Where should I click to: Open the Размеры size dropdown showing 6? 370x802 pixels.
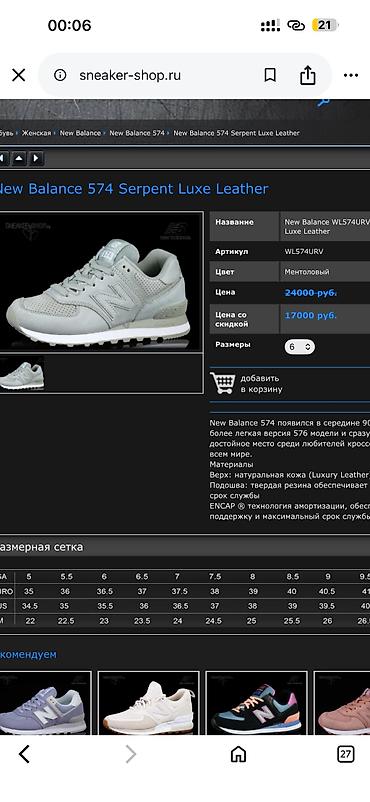(300, 347)
